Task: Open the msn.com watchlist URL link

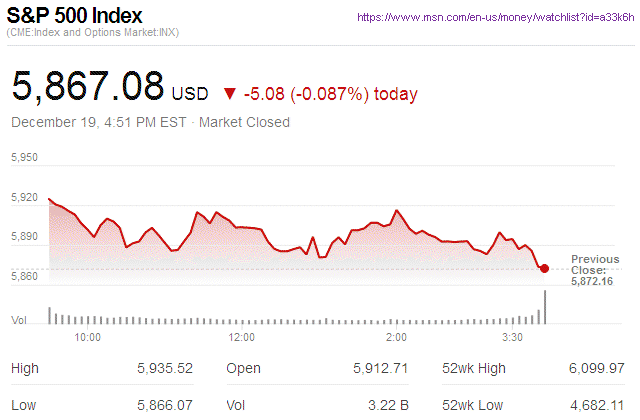Action: click(493, 18)
